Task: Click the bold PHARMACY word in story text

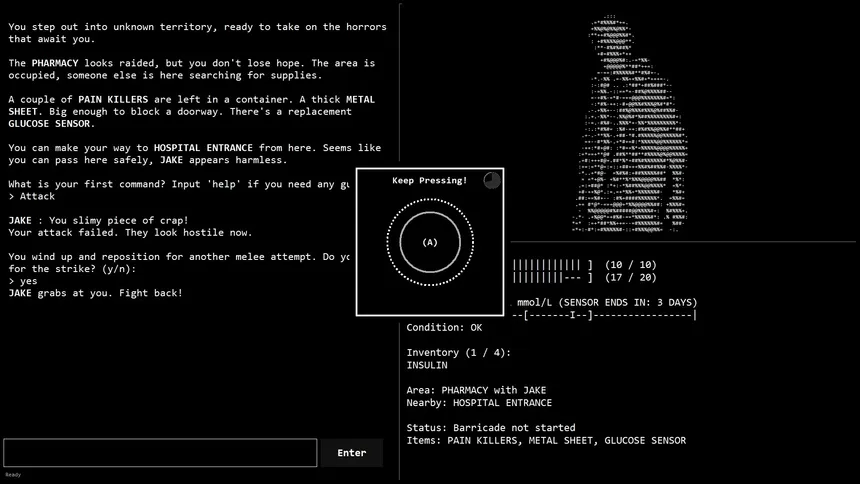Action: click(x=55, y=63)
